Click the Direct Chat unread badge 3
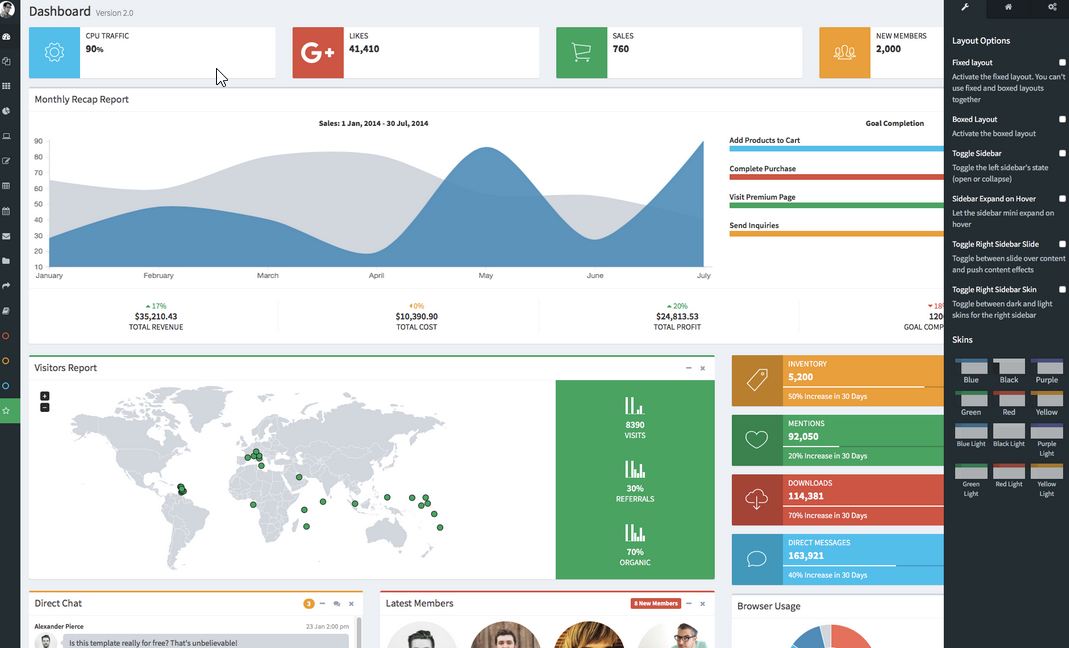The height and width of the screenshot is (648, 1069). point(309,604)
